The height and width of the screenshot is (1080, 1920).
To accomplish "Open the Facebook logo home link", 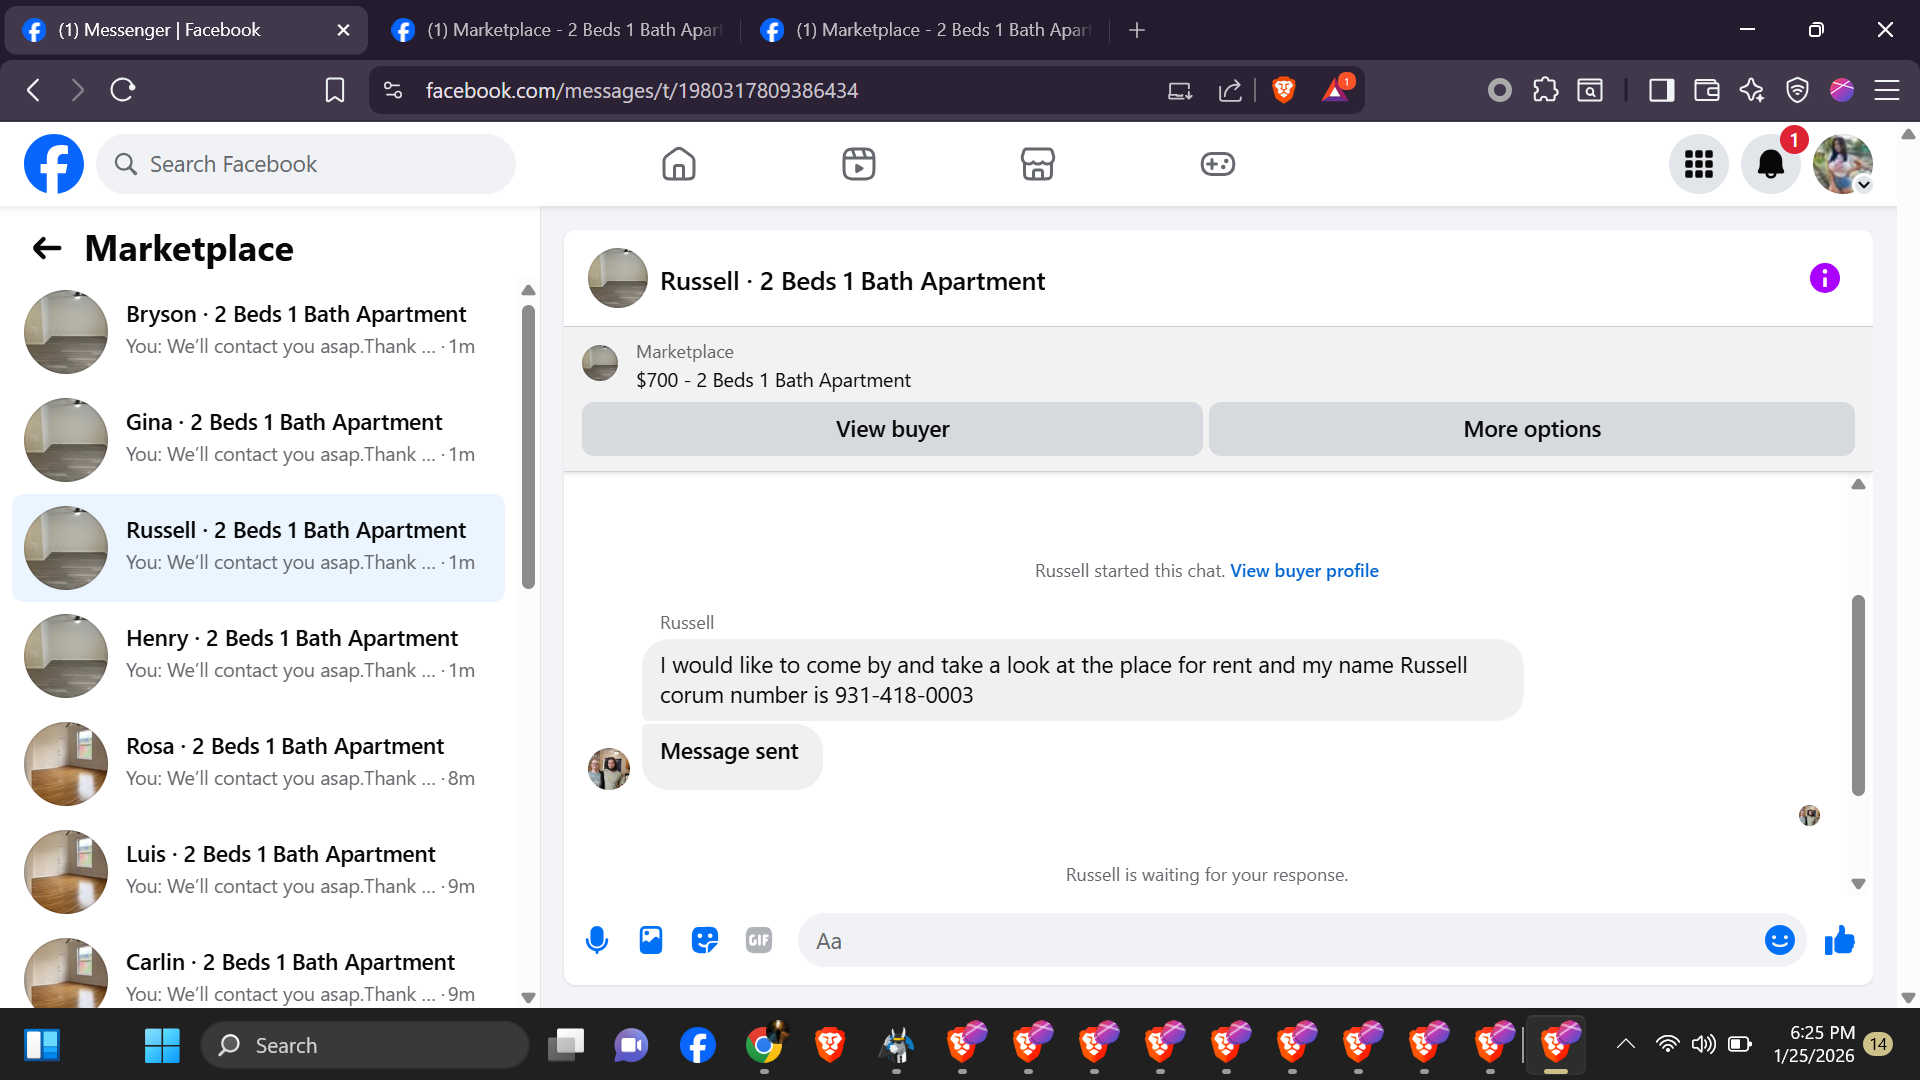I will click(x=54, y=164).
